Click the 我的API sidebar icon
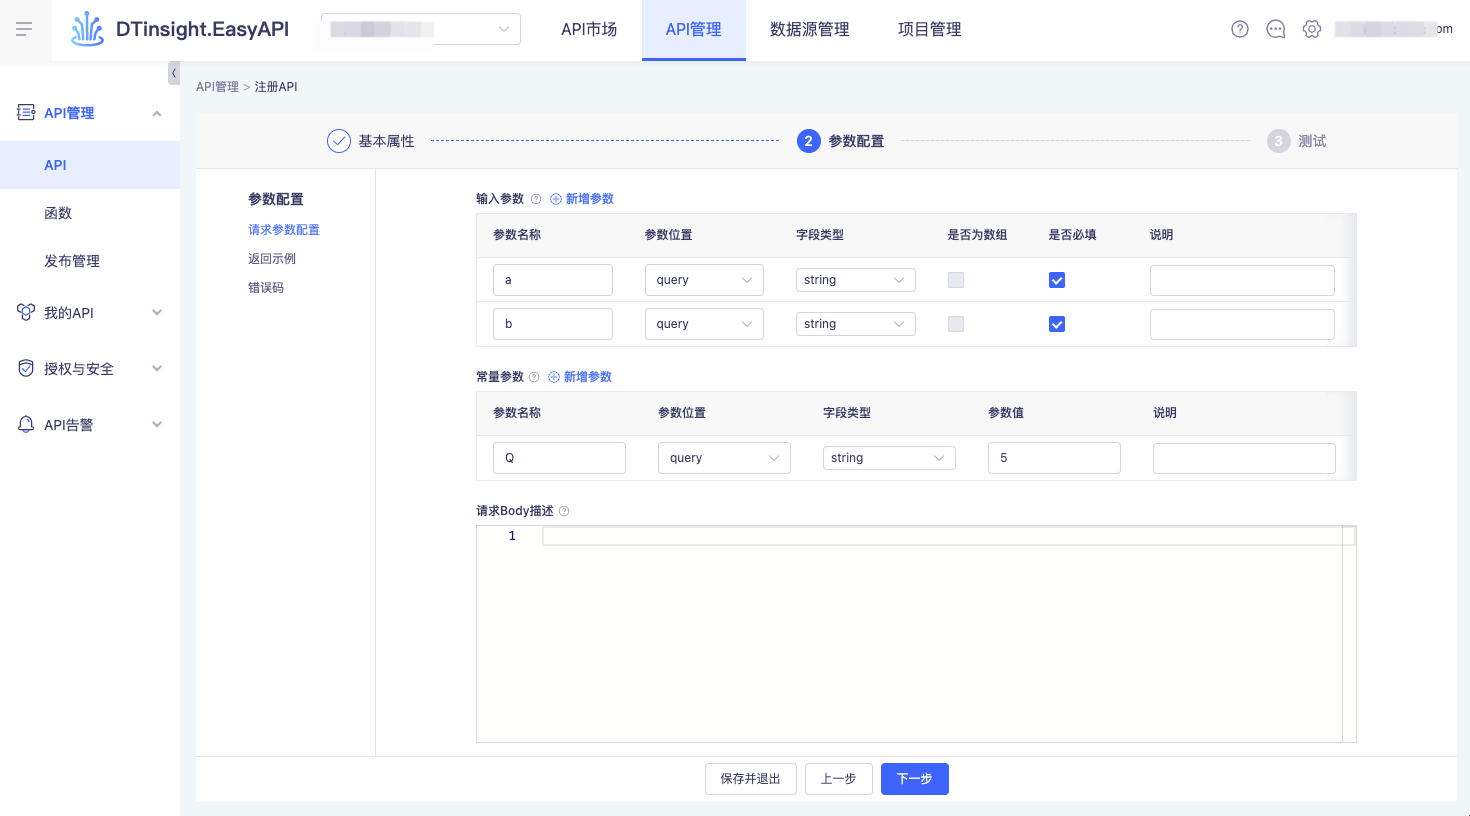Viewport: 1470px width, 816px height. point(26,312)
